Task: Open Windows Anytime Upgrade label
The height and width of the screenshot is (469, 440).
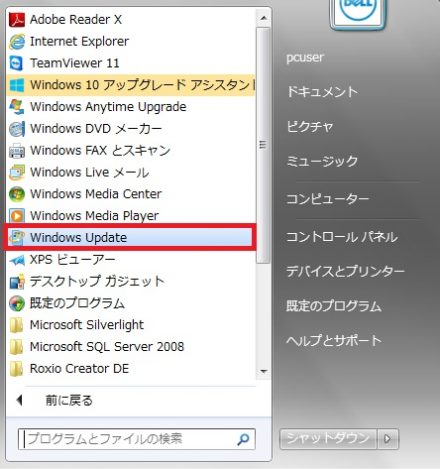Action: [x=108, y=107]
